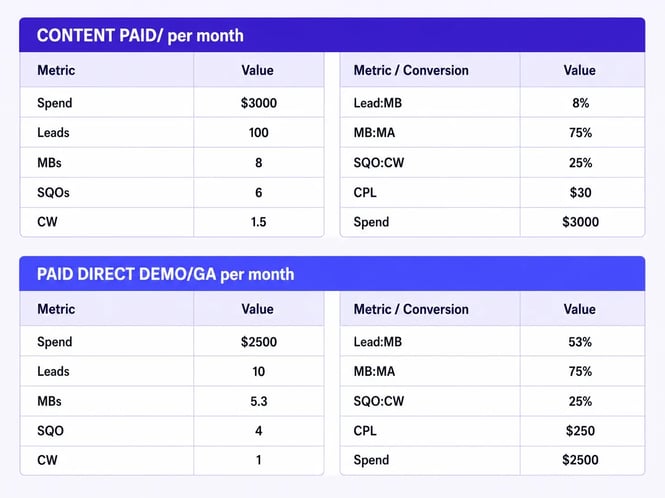Select the SQO:CW row label in Content Paid
Image resolution: width=665 pixels, height=498 pixels.
pyautogui.click(x=379, y=163)
